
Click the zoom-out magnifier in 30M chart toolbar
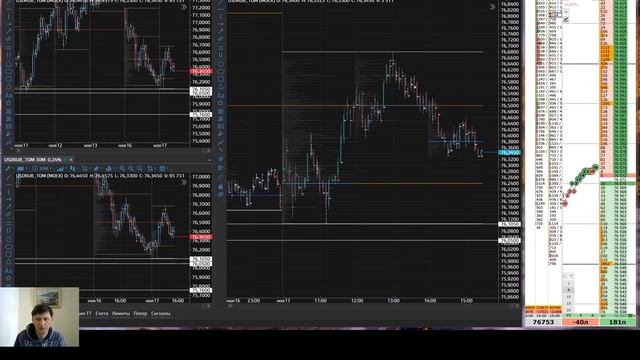click(131, 168)
